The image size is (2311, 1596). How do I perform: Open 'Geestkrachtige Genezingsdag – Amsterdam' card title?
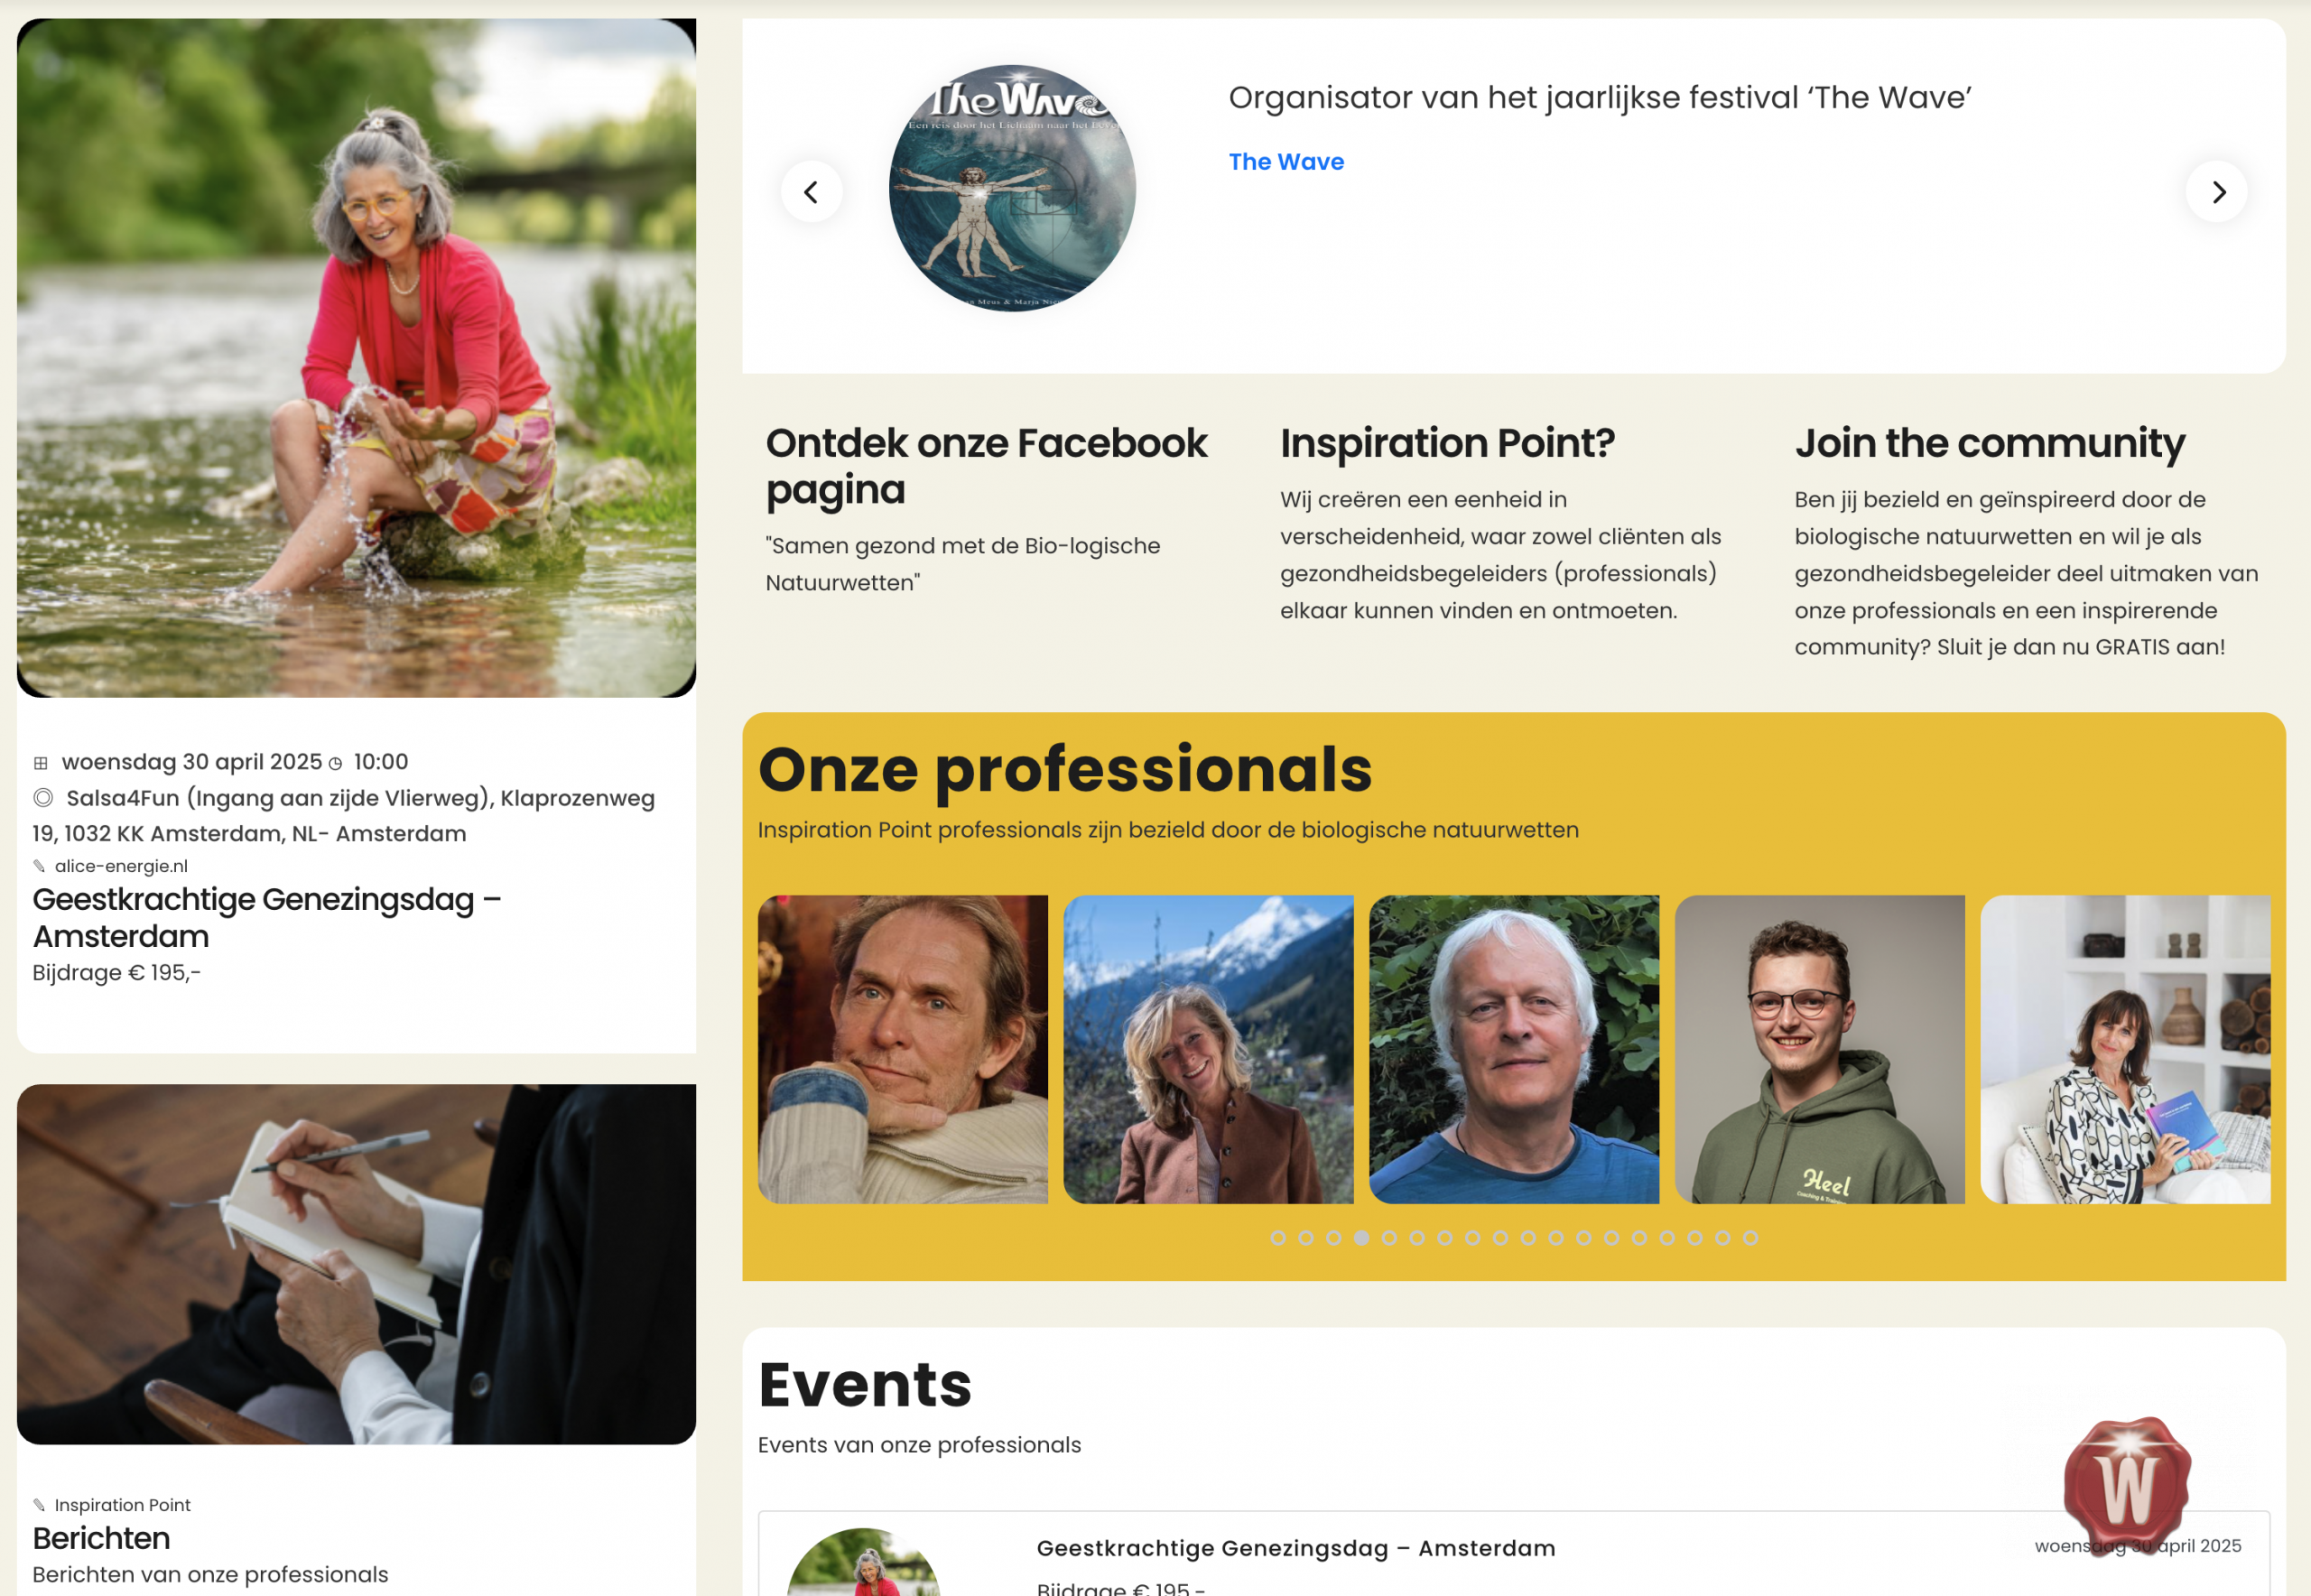pyautogui.click(x=266, y=917)
